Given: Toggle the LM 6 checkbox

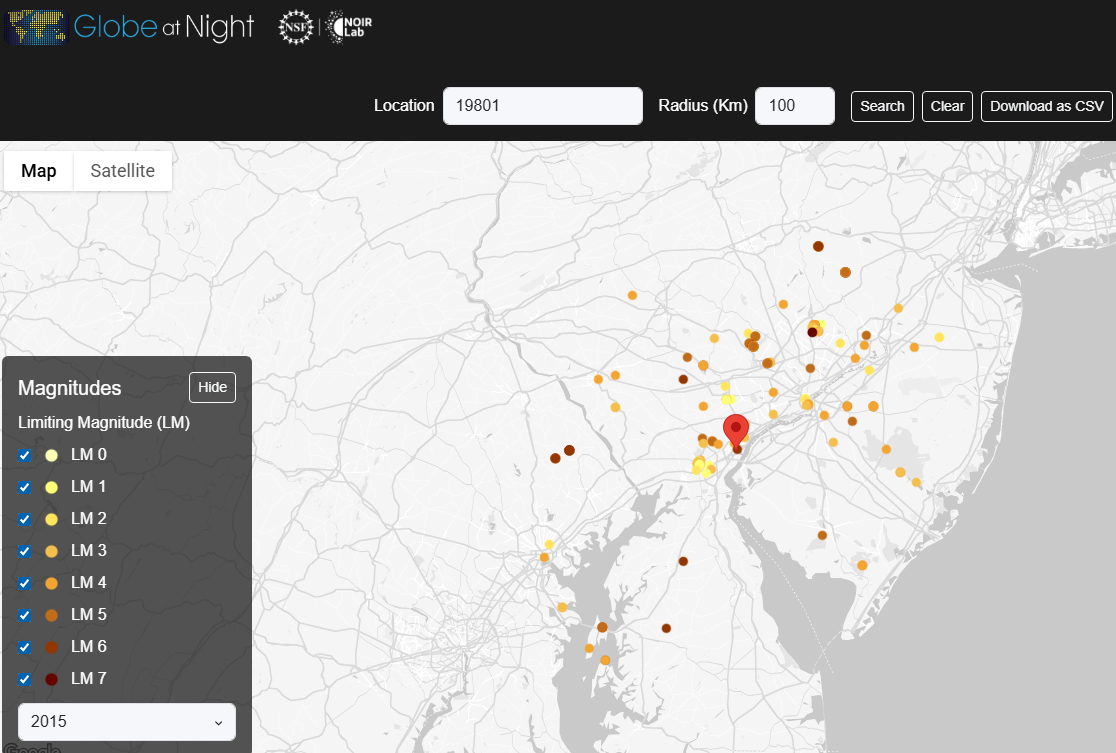Looking at the screenshot, I should [25, 648].
